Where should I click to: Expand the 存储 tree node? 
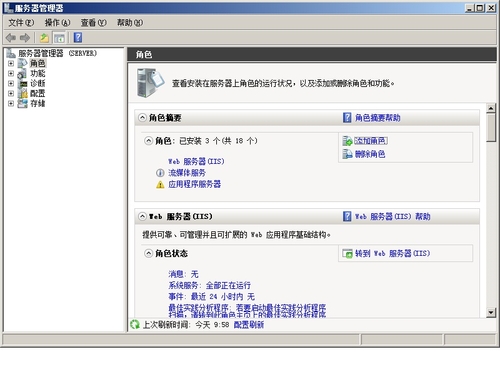pyautogui.click(x=11, y=103)
